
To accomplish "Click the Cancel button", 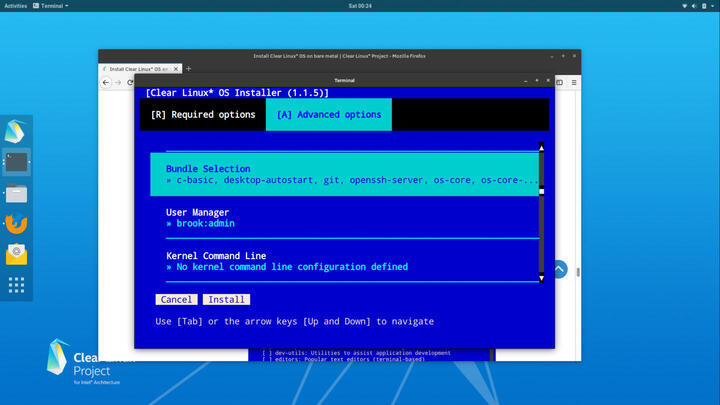I will pos(176,299).
